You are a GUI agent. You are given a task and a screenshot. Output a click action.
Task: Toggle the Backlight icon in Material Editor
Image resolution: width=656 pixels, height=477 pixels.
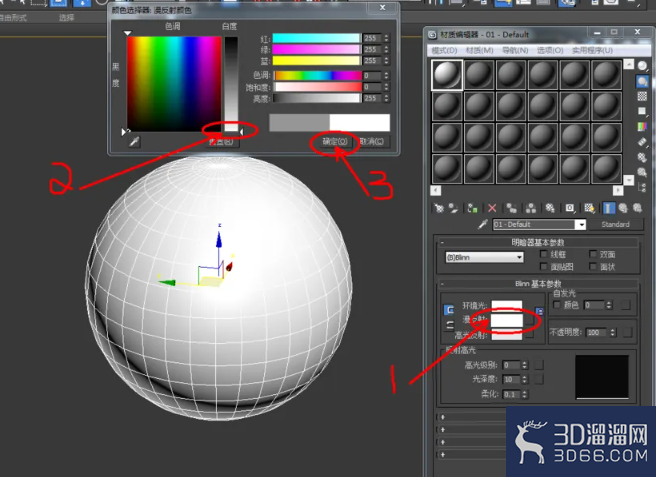pos(642,81)
